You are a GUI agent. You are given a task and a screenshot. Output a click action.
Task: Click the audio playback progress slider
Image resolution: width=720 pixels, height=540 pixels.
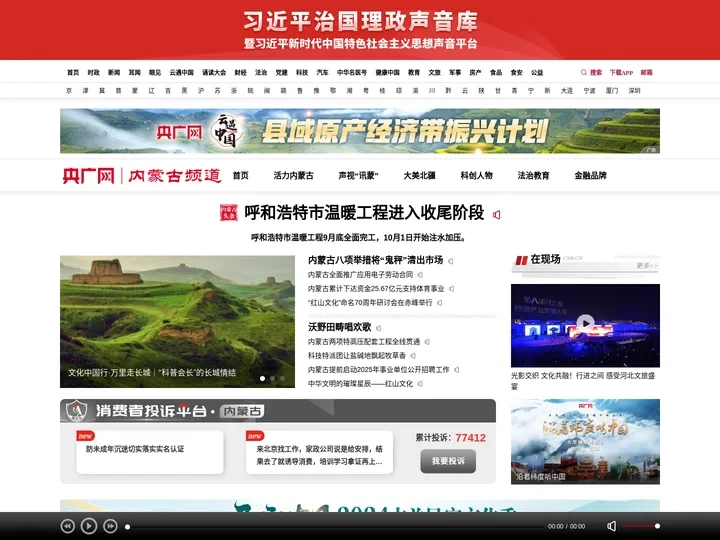point(335,526)
